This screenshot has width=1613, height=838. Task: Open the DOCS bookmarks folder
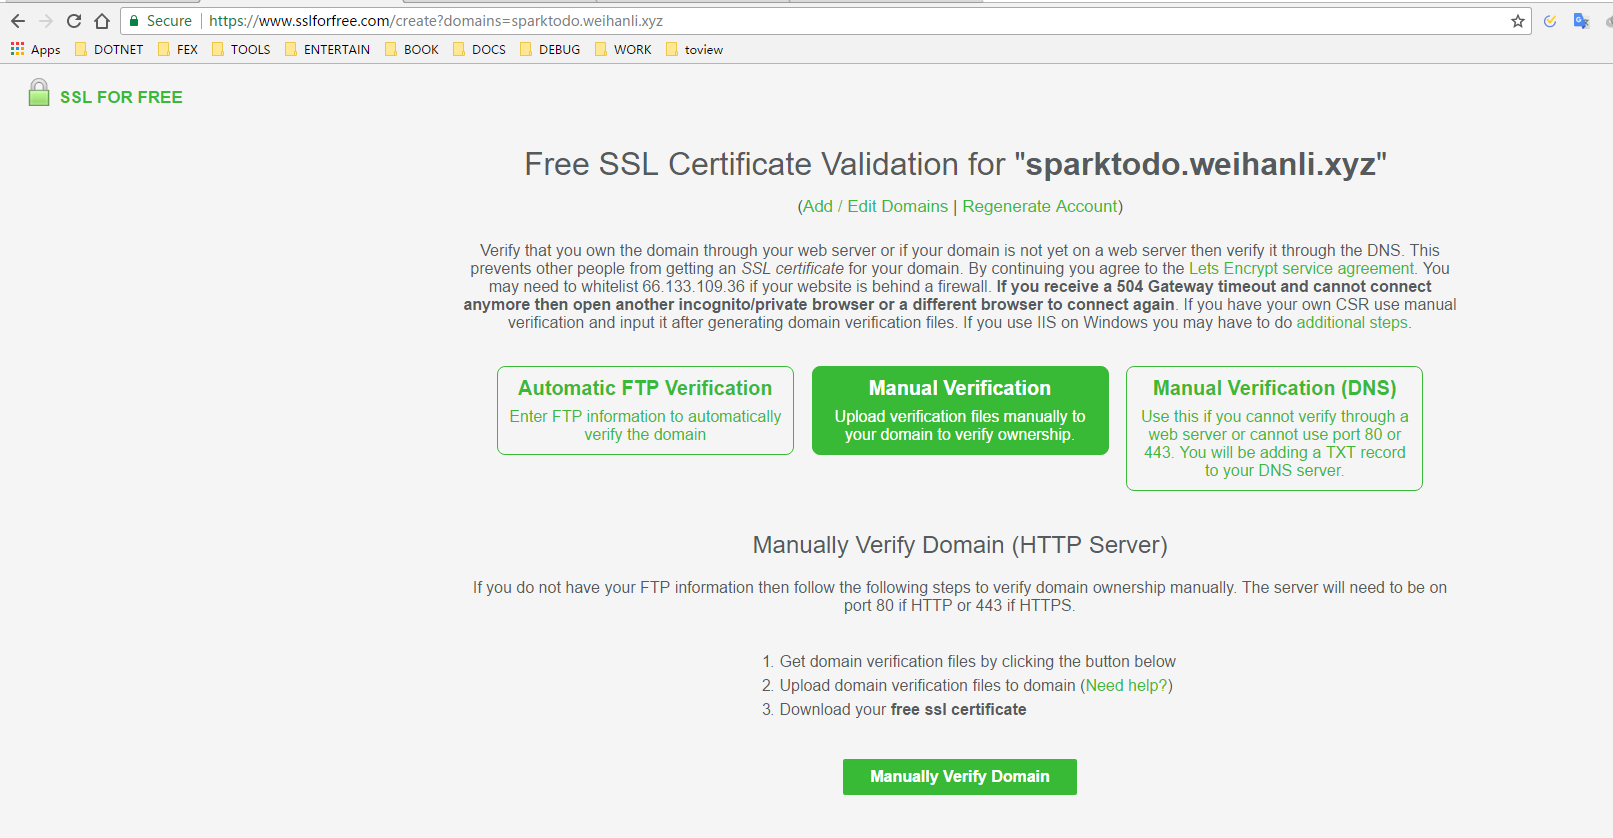(x=479, y=49)
